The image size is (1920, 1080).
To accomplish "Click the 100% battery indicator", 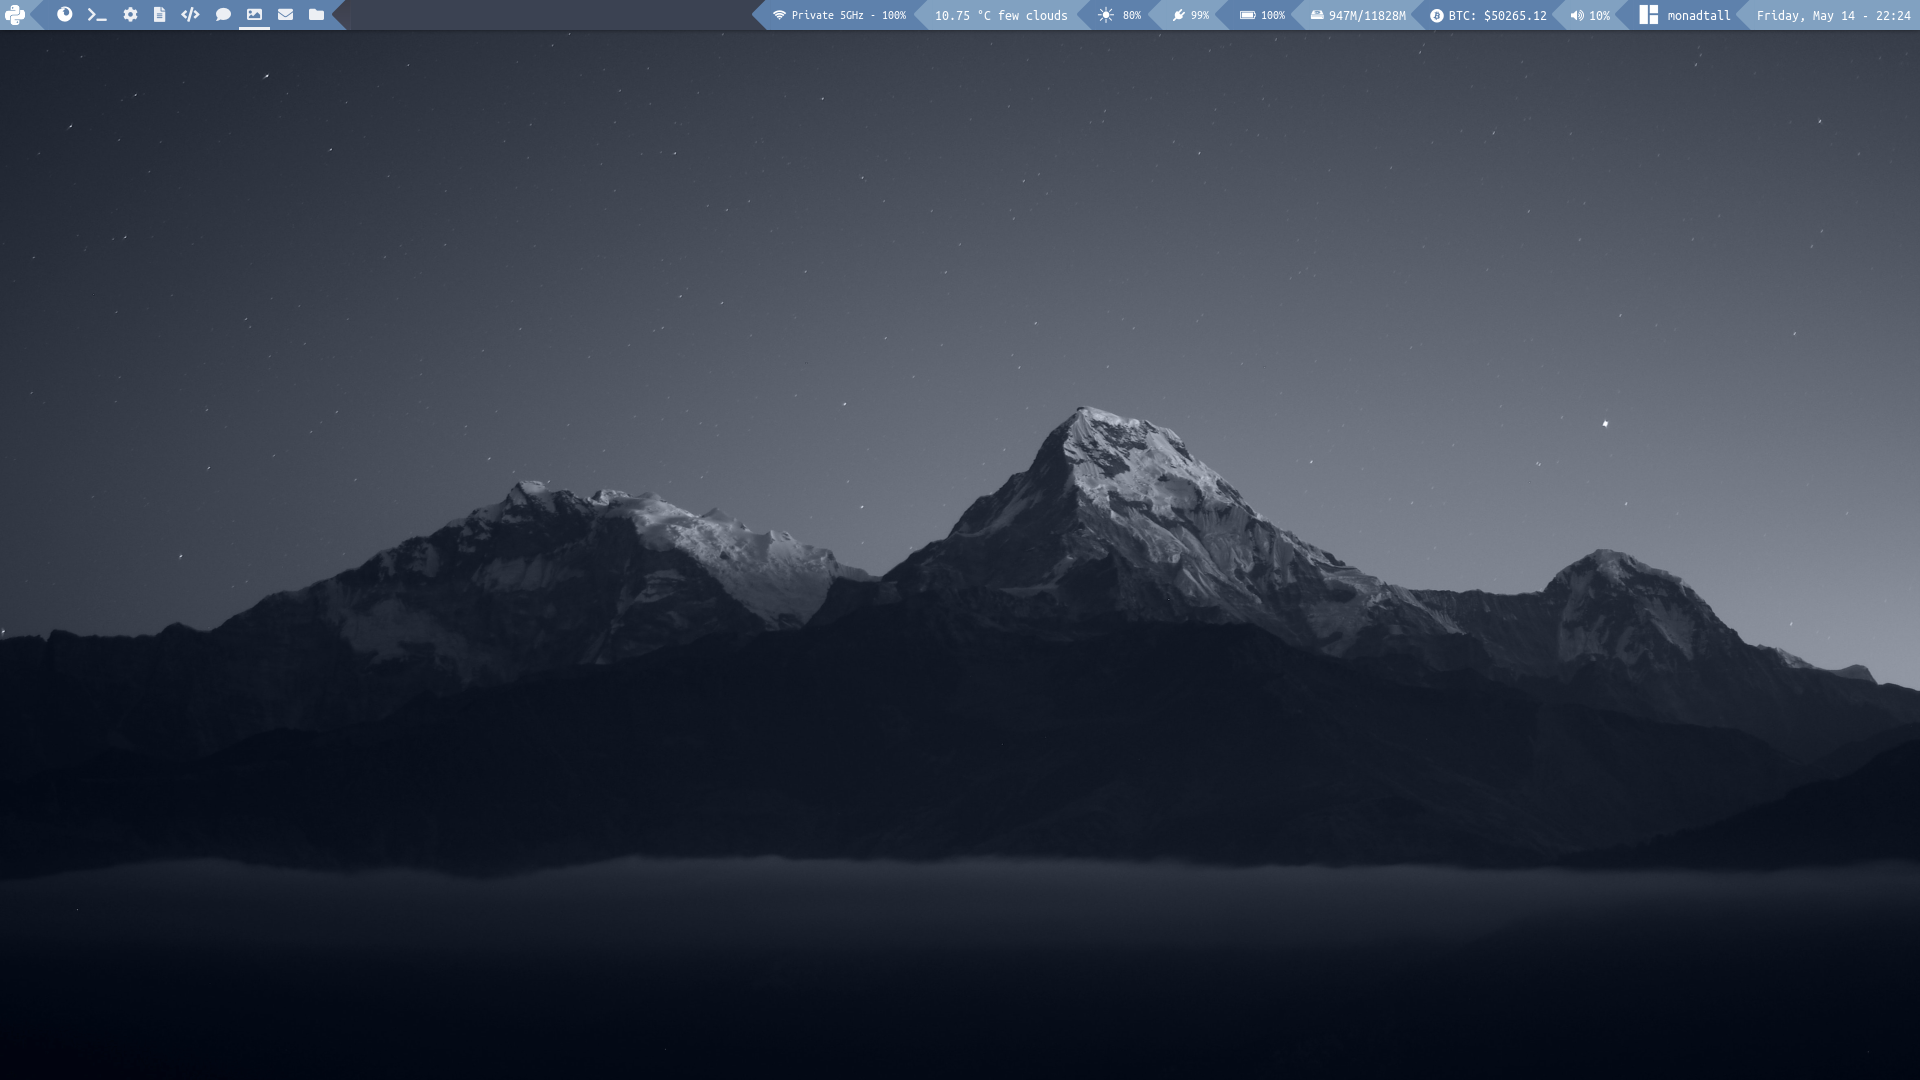I will point(1262,15).
